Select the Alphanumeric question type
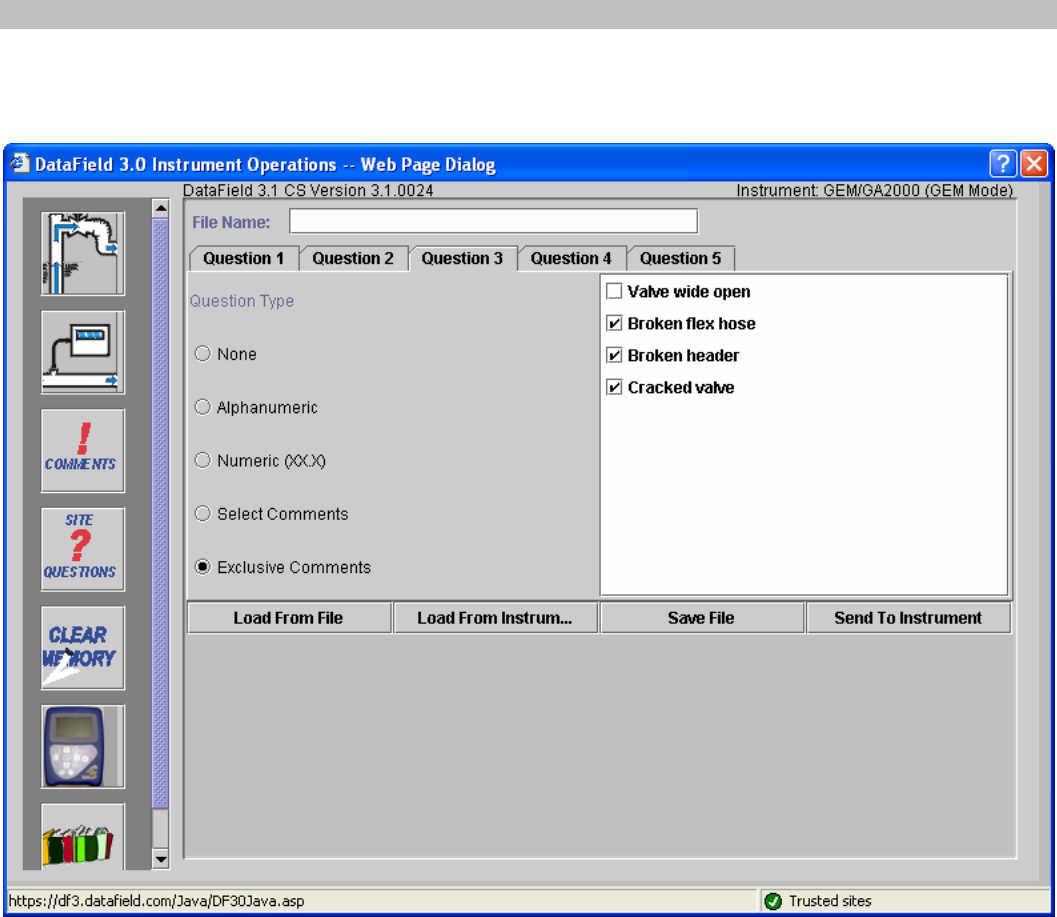Screen dimensions: 1057x917 pos(202,407)
